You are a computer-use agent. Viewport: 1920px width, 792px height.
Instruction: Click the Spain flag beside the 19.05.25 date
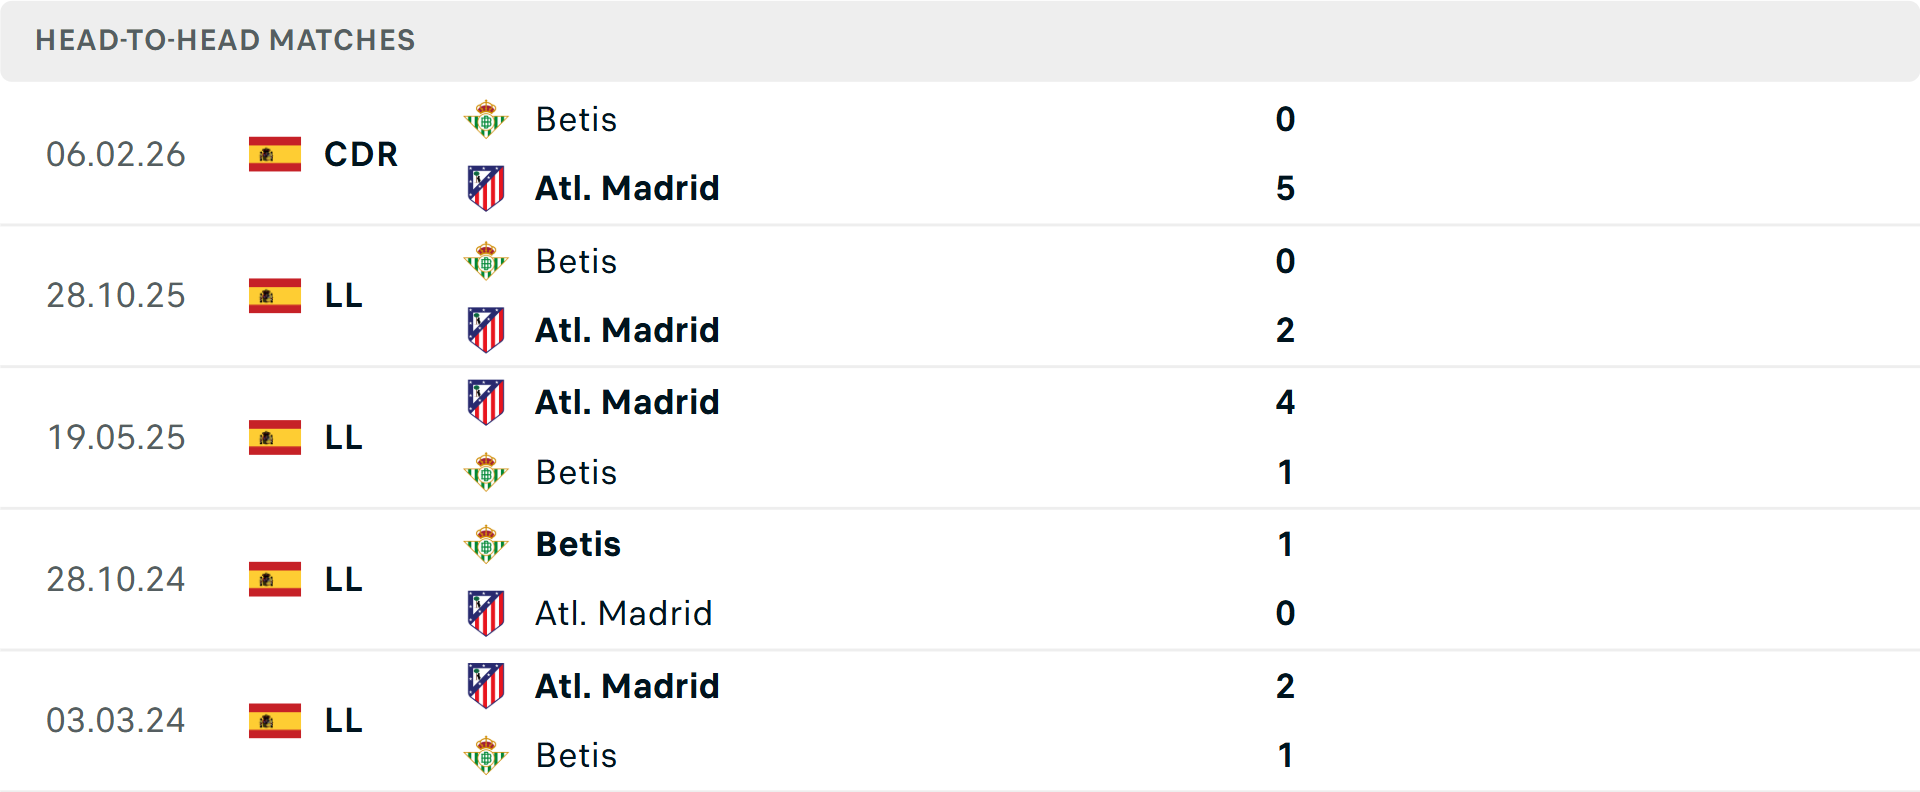273,437
